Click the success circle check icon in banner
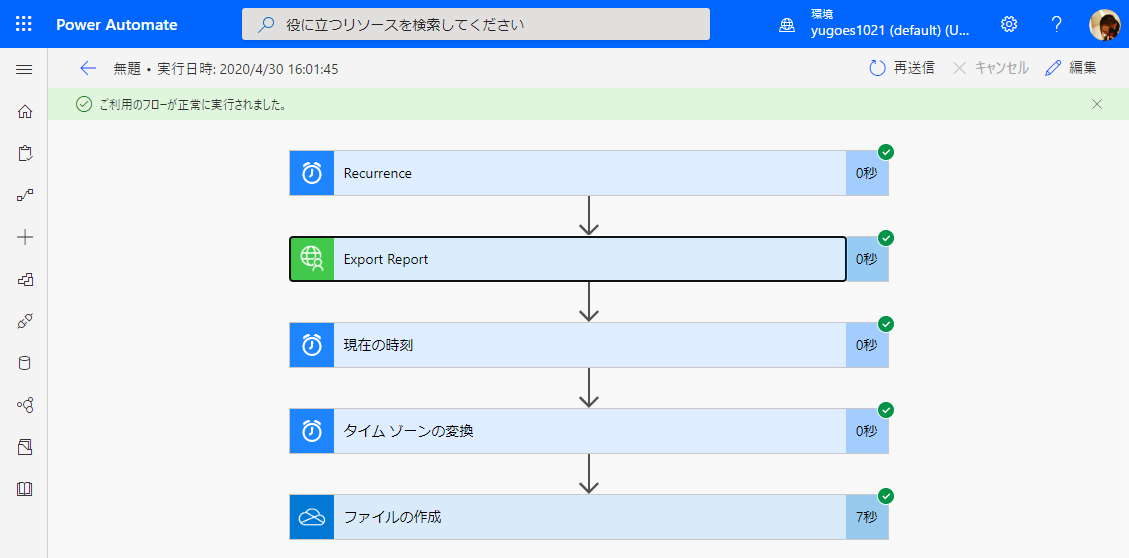Image resolution: width=1129 pixels, height=558 pixels. point(84,104)
